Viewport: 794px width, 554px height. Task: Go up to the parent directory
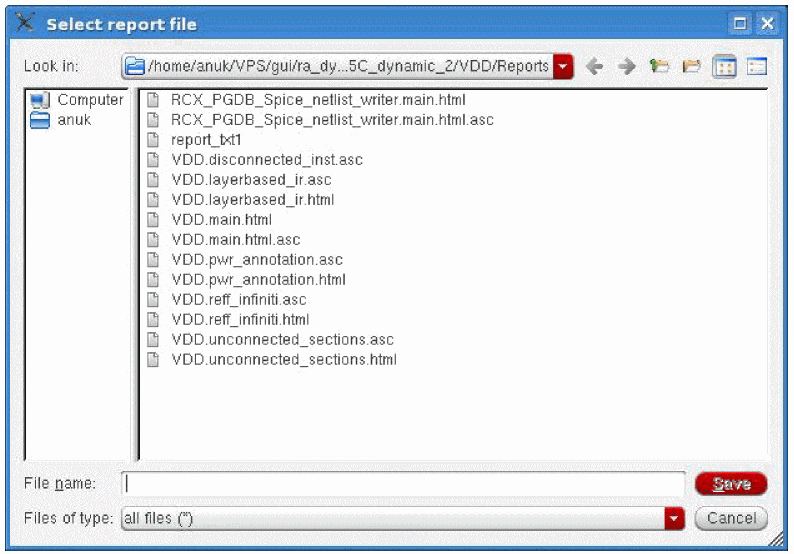(x=659, y=66)
